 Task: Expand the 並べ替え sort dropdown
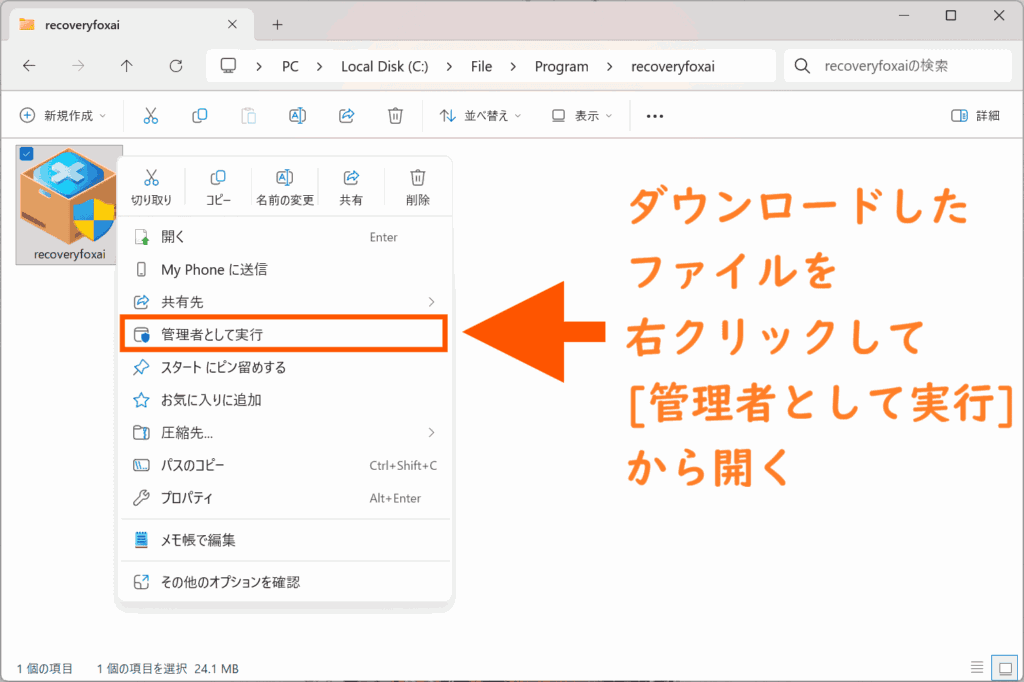click(x=481, y=116)
